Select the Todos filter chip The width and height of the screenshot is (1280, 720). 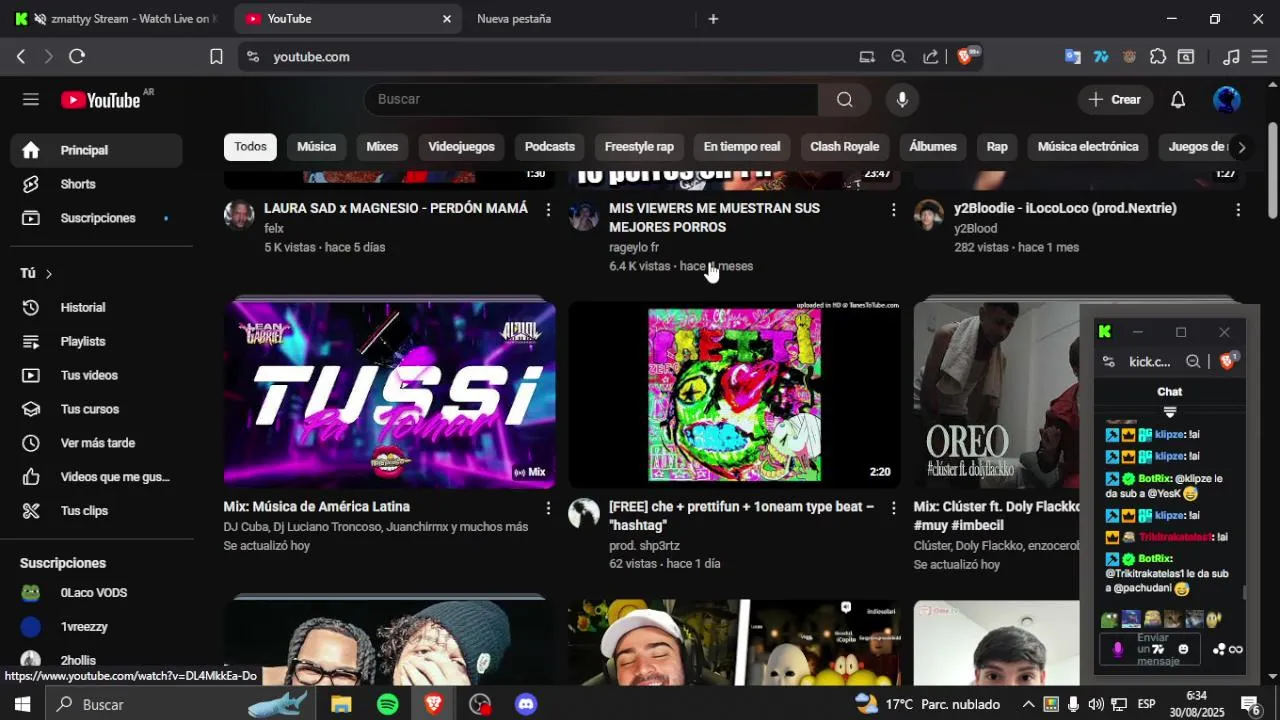pyautogui.click(x=250, y=147)
